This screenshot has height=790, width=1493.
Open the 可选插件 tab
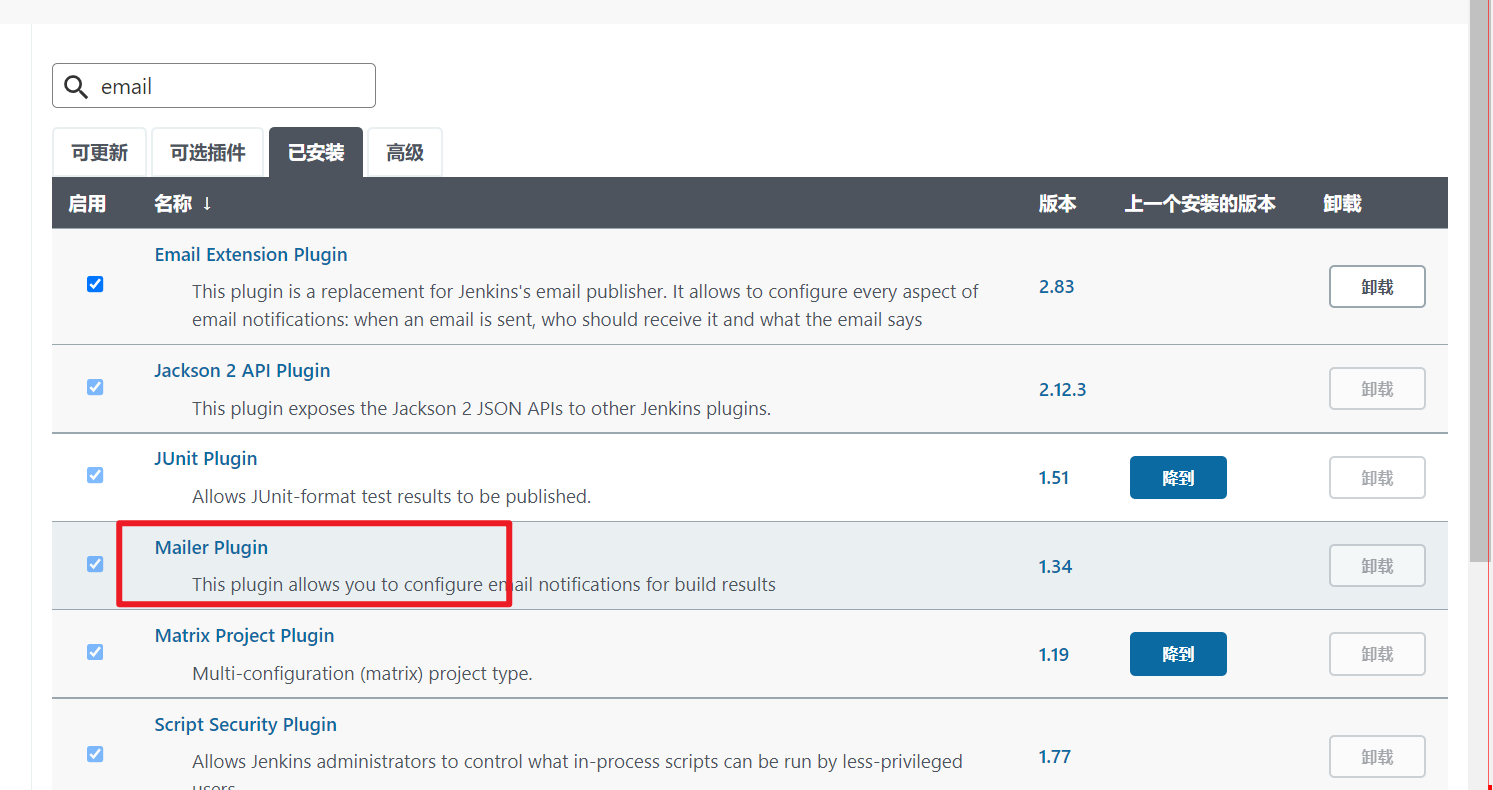tap(207, 153)
